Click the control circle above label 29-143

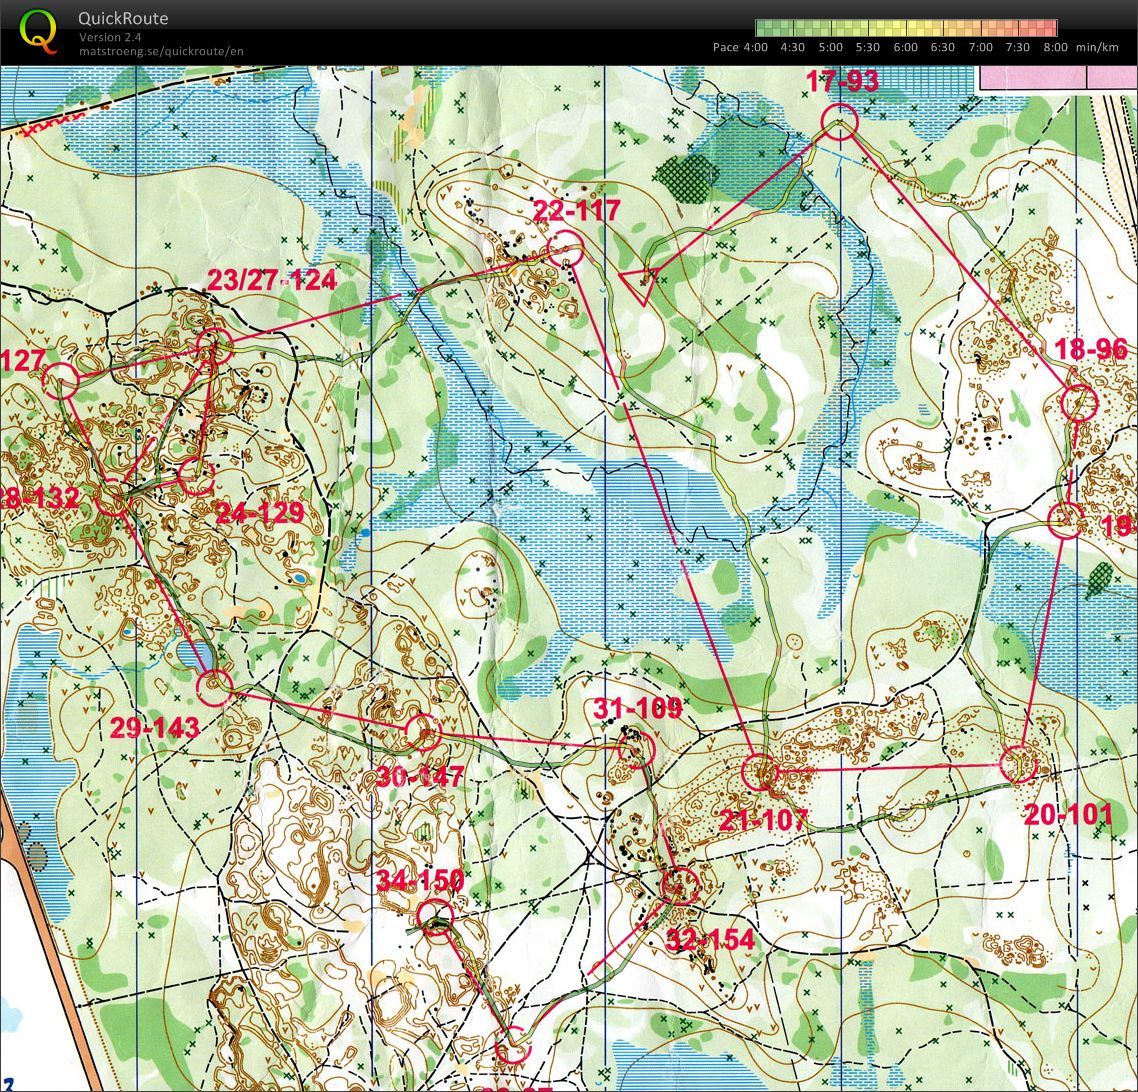click(215, 687)
